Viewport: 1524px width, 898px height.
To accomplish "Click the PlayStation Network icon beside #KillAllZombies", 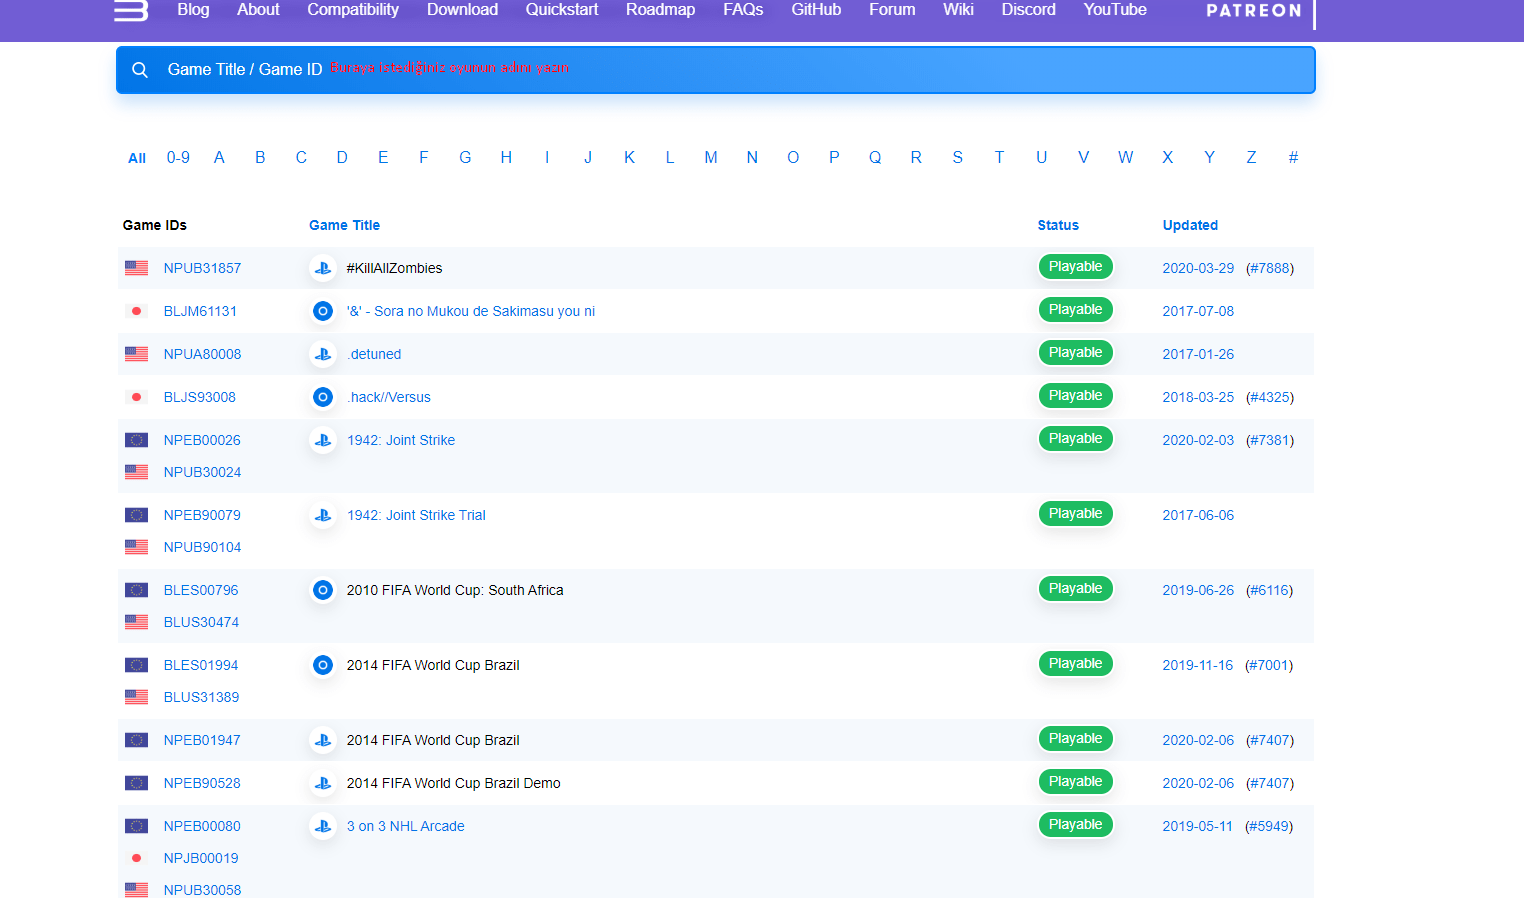I will [323, 268].
